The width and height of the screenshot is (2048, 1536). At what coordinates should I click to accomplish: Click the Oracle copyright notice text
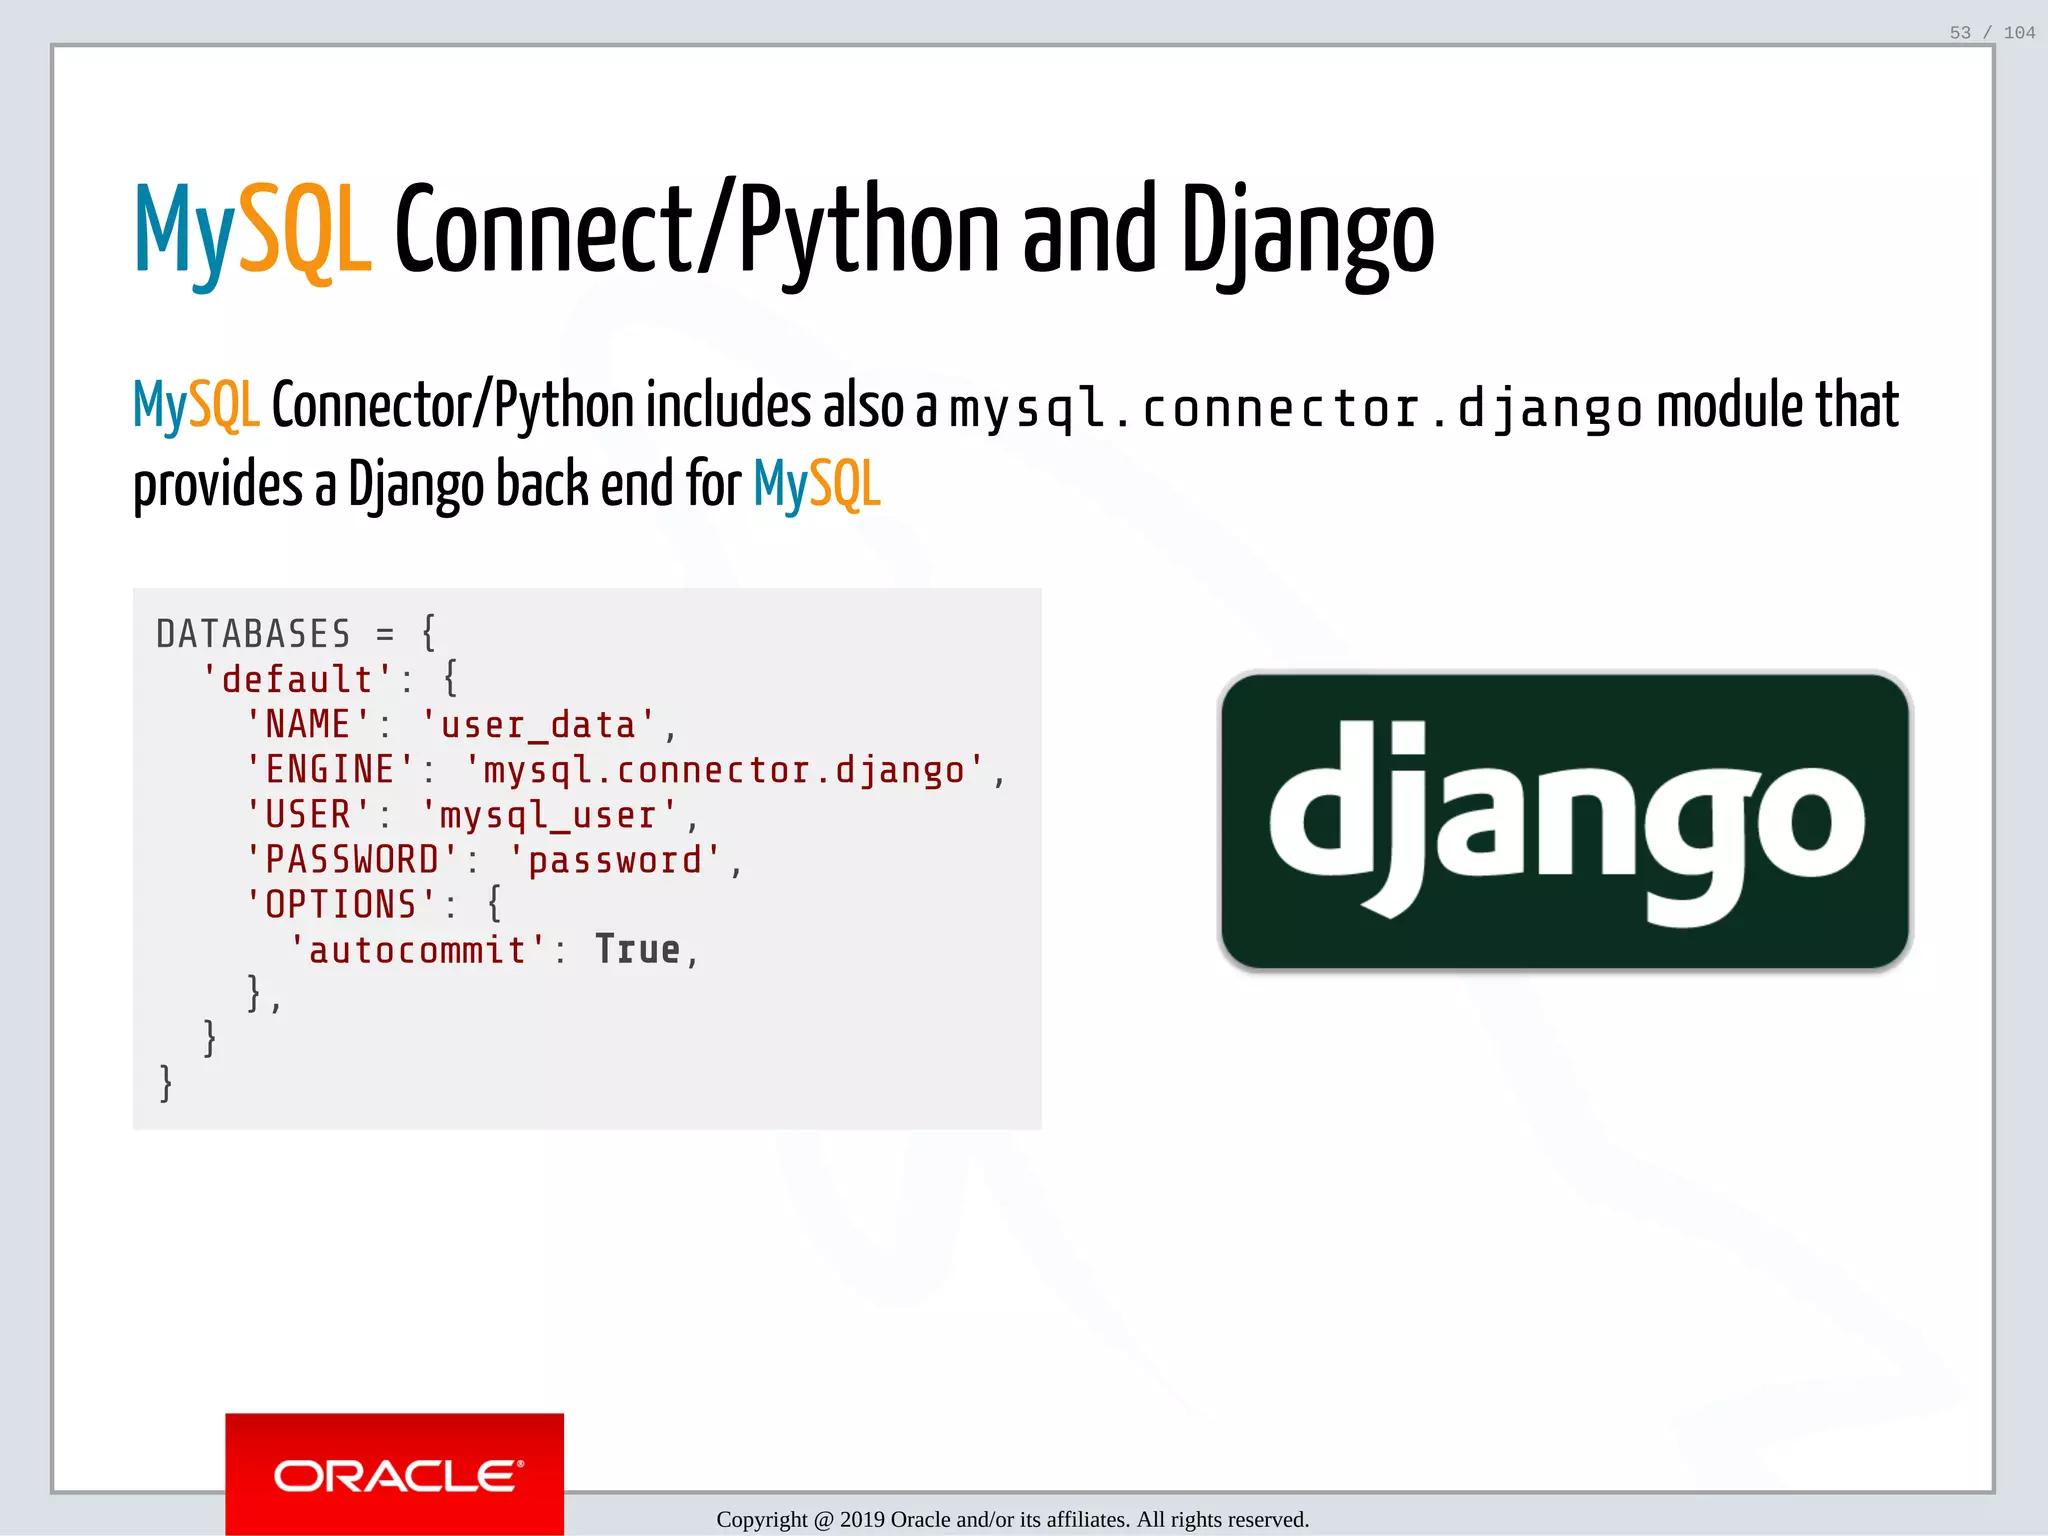coord(1012,1519)
